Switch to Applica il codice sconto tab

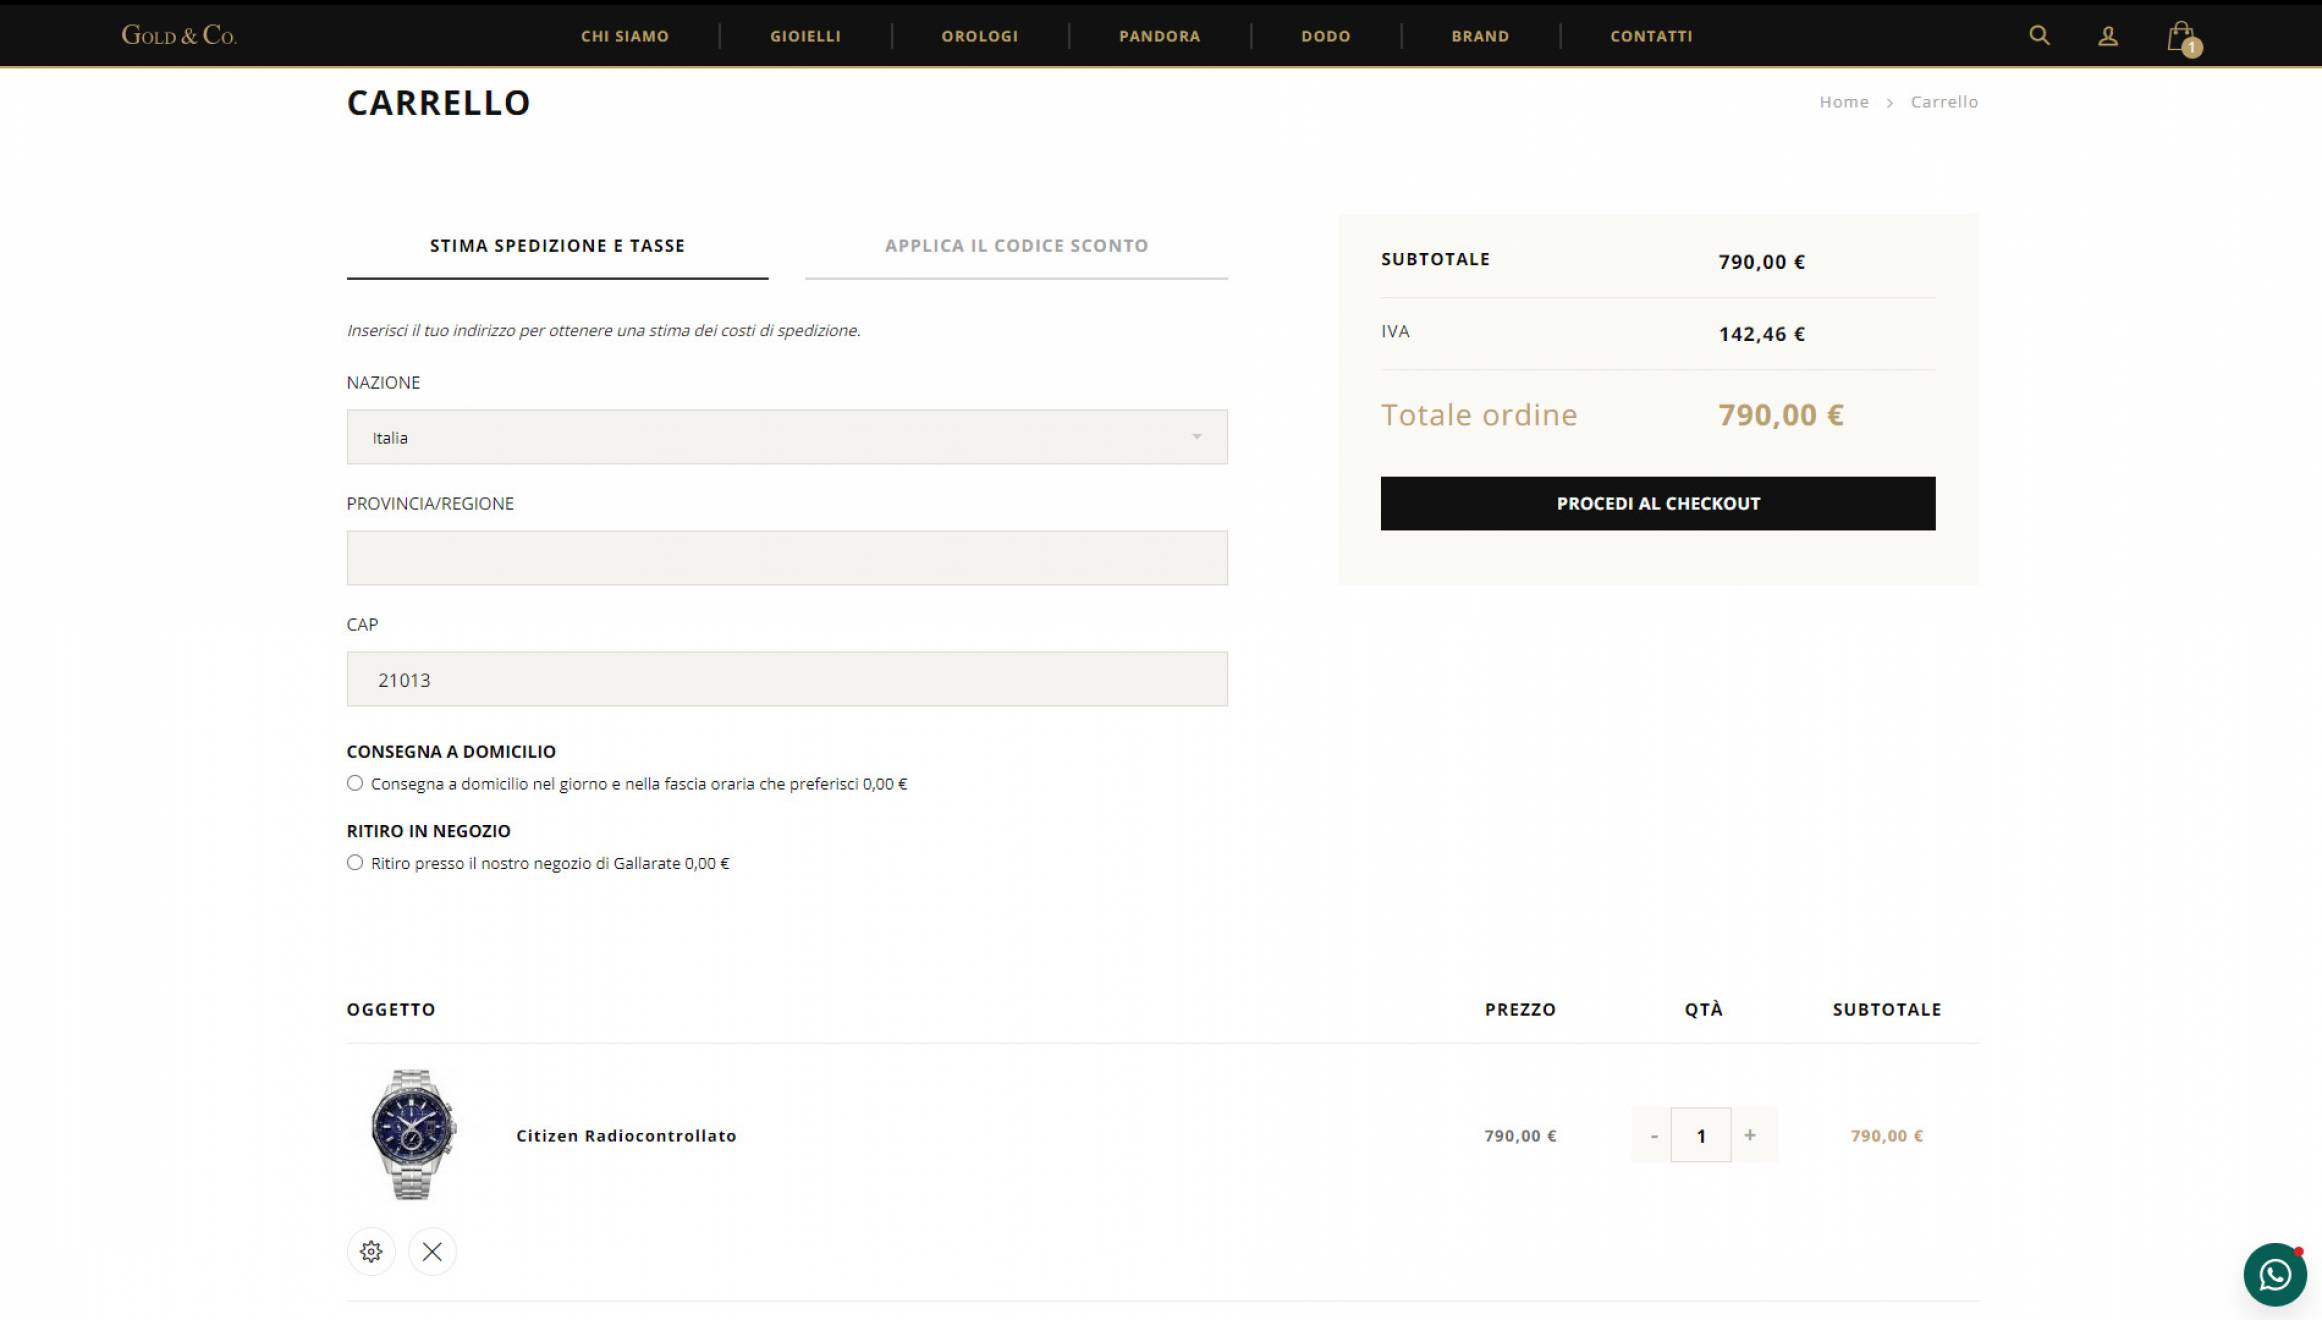click(1016, 246)
